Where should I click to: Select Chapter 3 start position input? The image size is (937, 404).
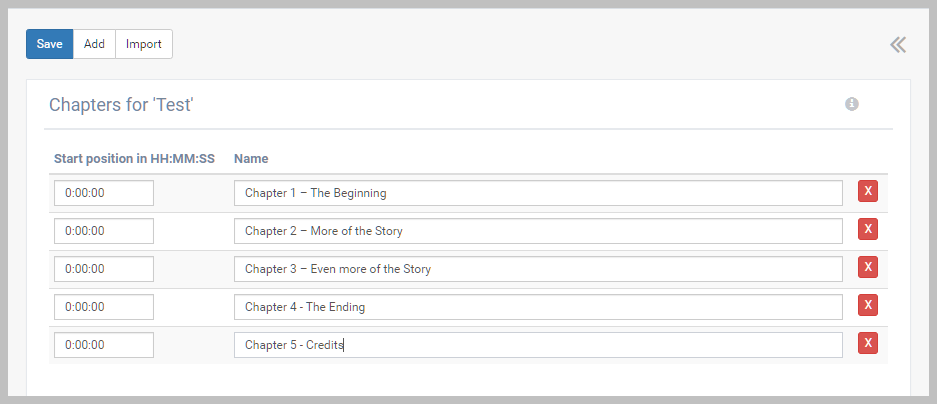pyautogui.click(x=104, y=269)
